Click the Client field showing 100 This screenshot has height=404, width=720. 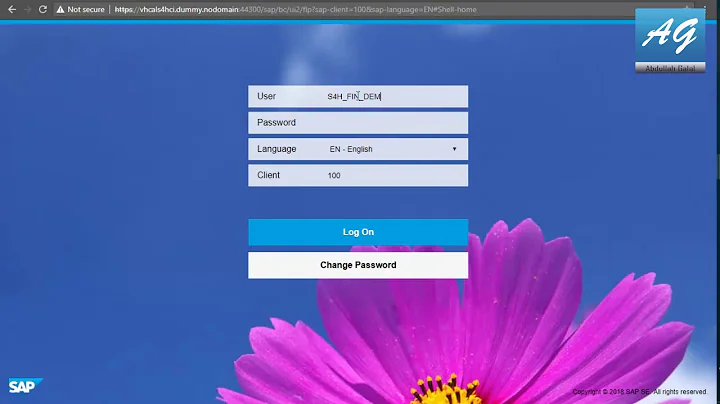[x=358, y=175]
